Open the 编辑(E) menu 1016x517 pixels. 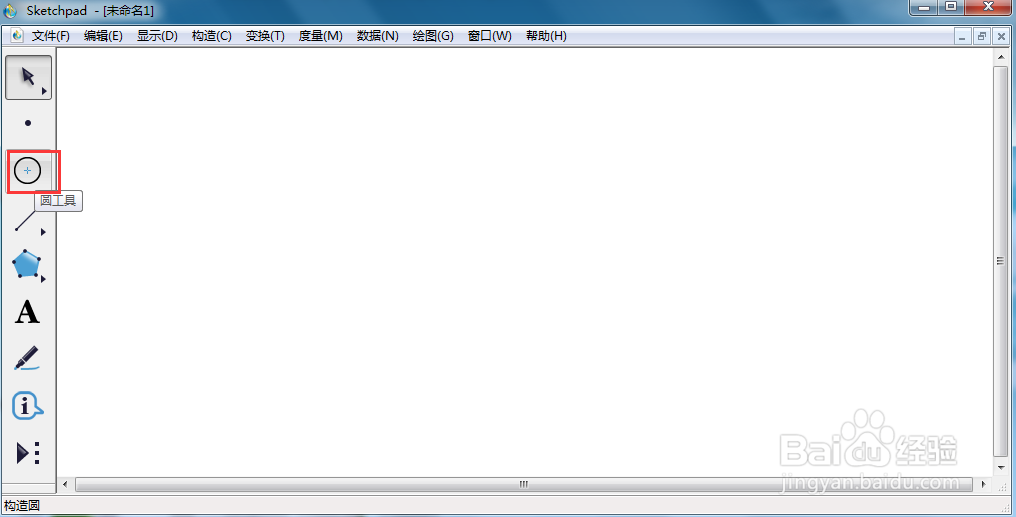(103, 36)
